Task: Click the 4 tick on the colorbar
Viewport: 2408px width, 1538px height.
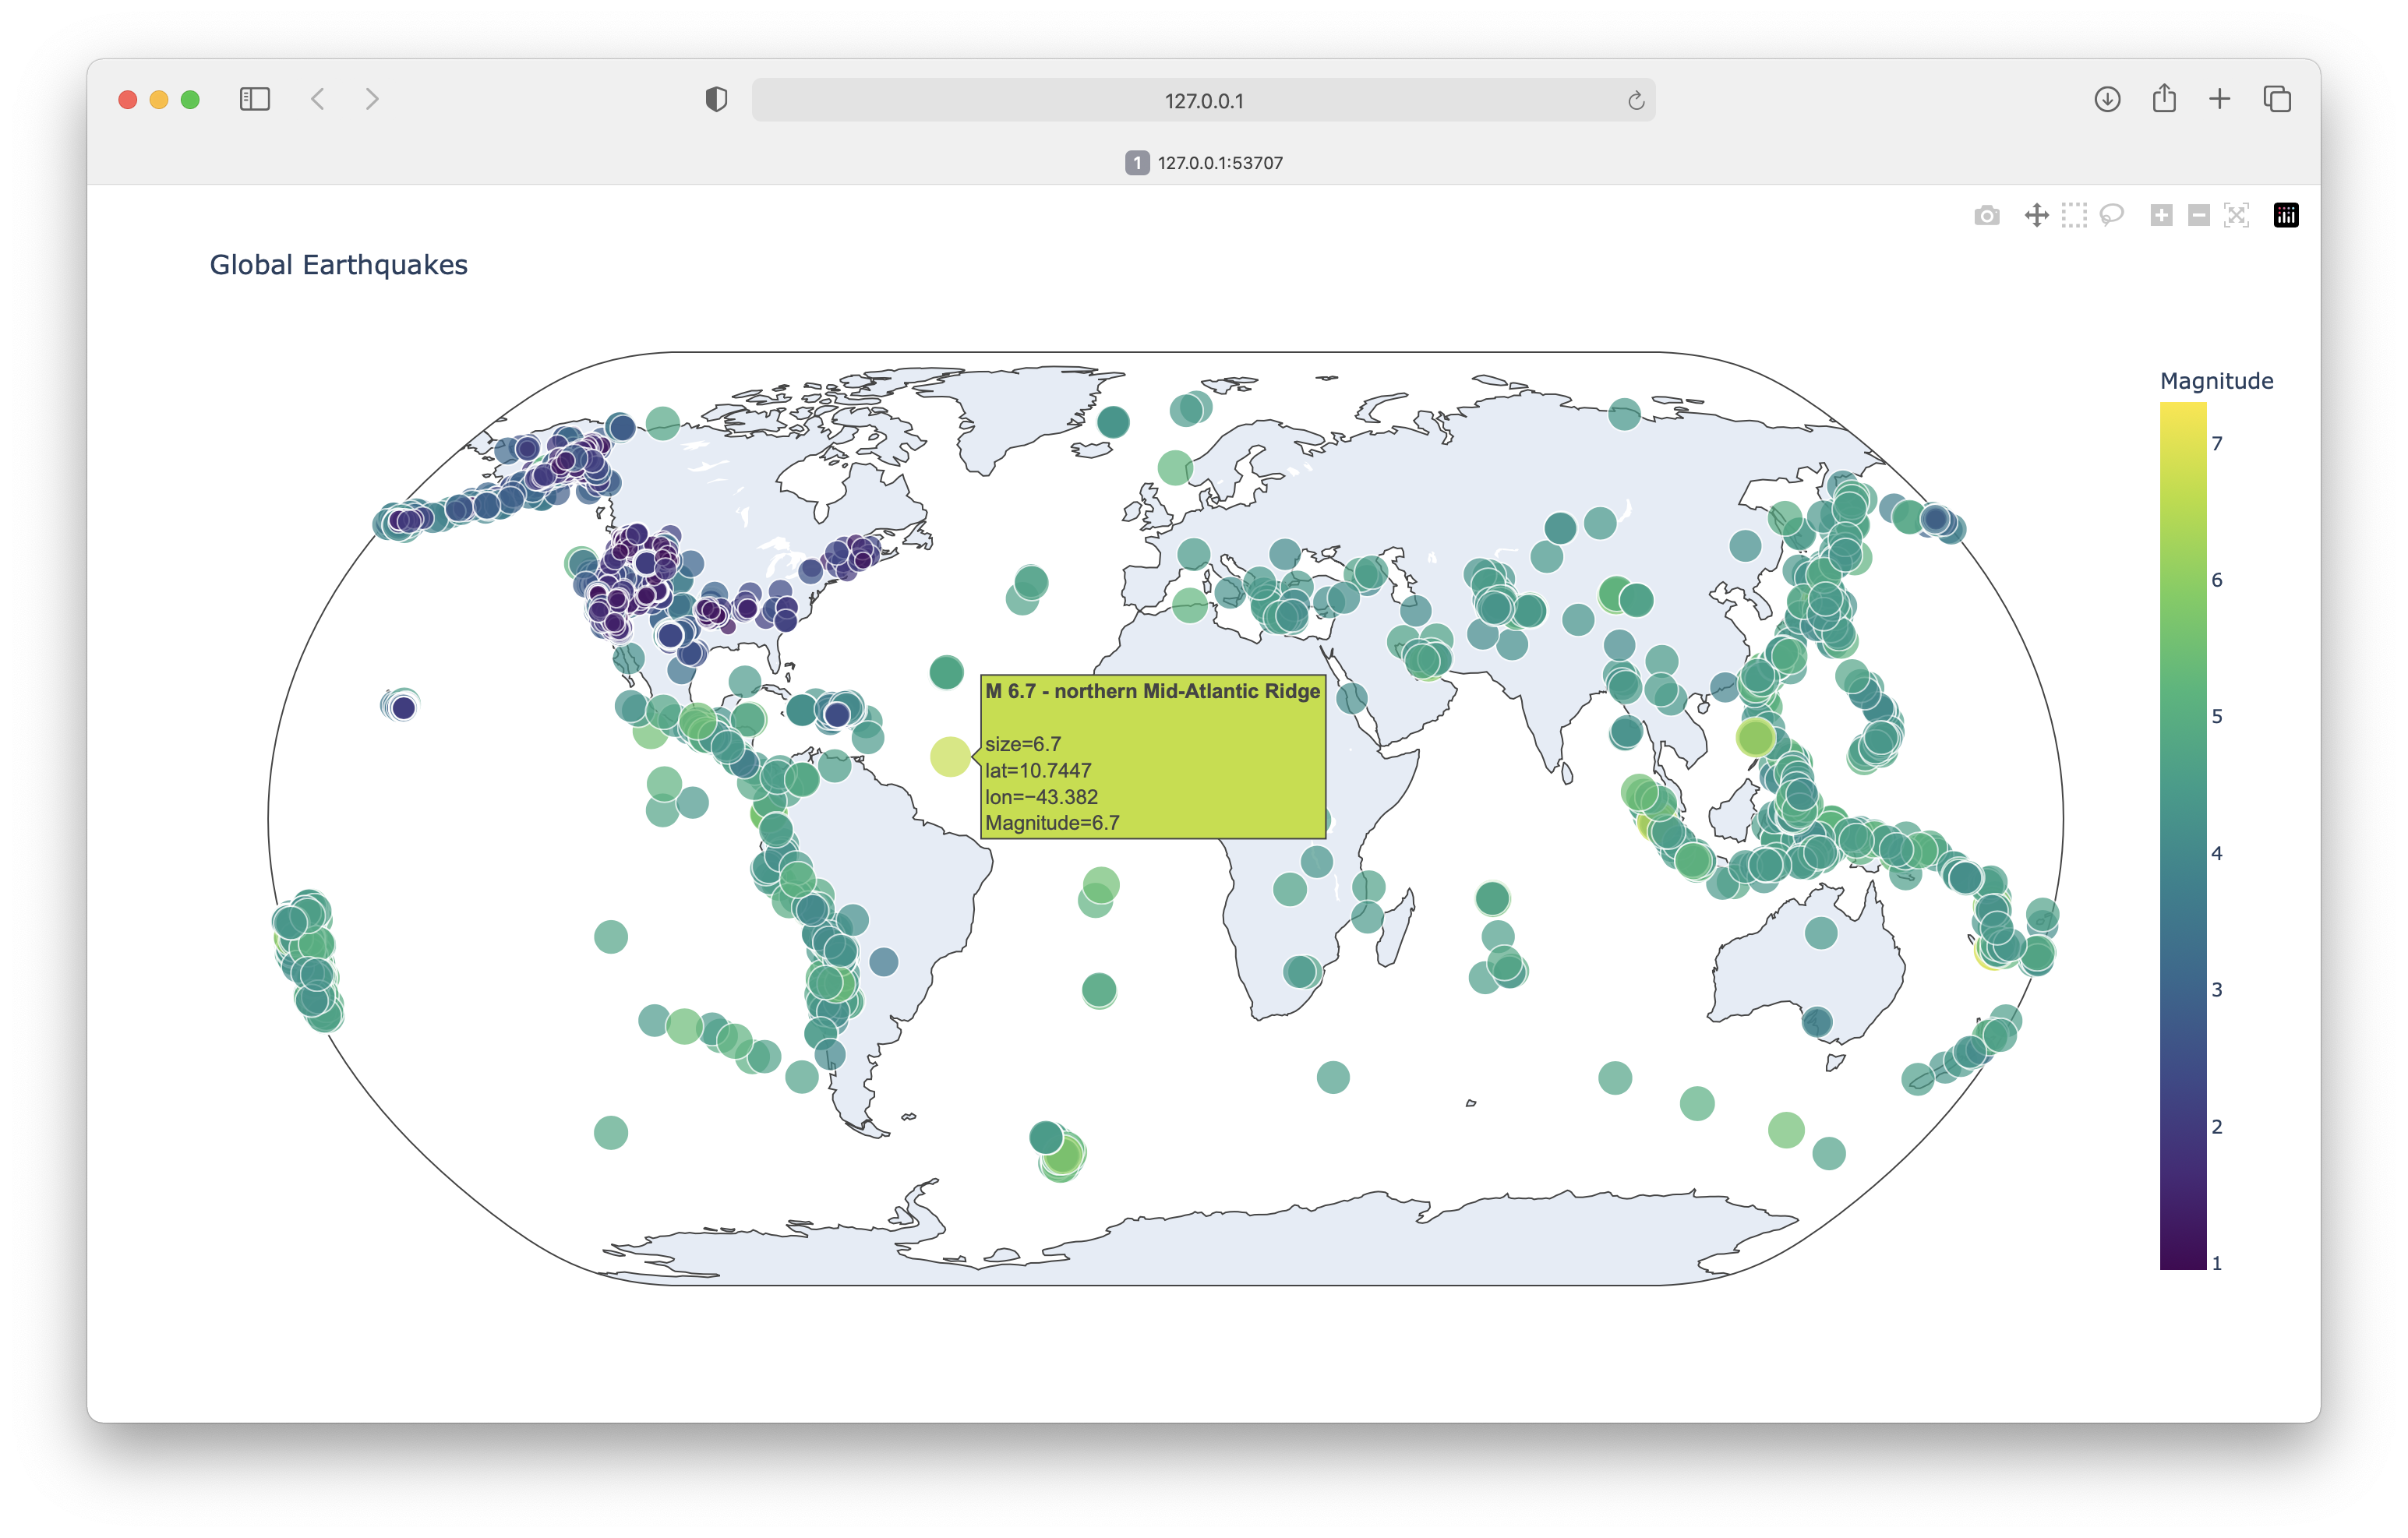Action: (x=2217, y=853)
